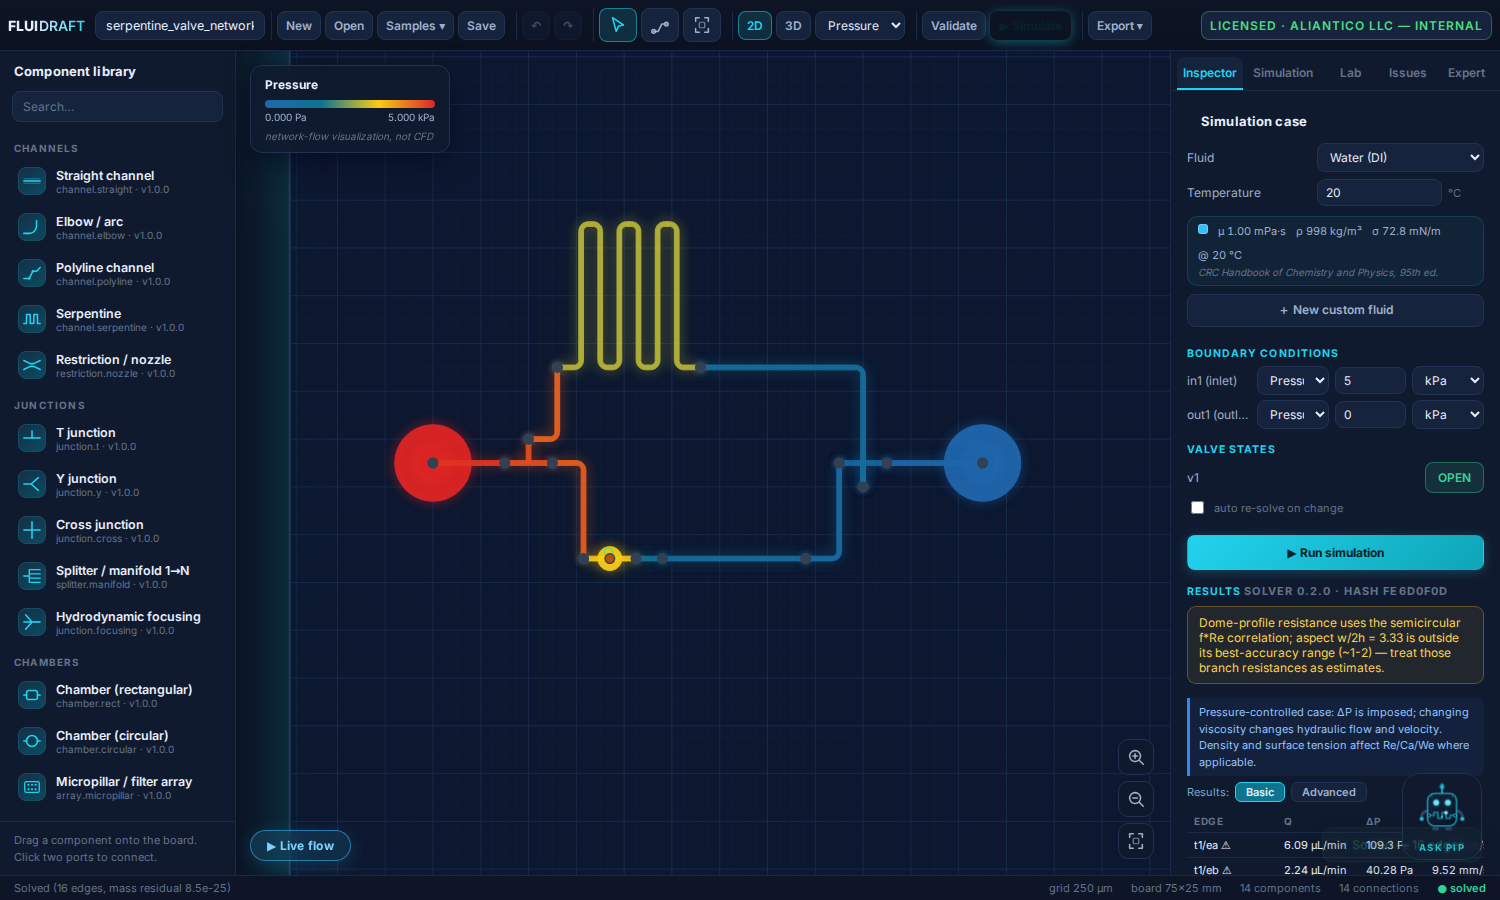The image size is (1500, 900).
Task: Click the project name field
Action: point(180,25)
